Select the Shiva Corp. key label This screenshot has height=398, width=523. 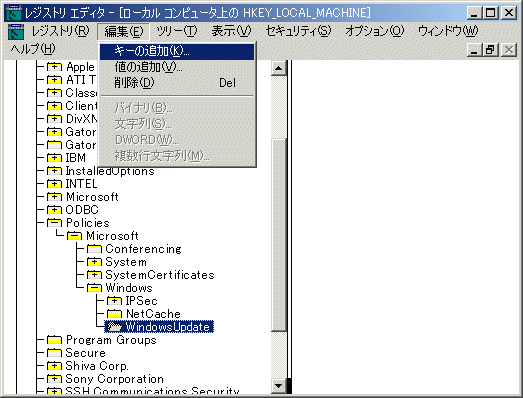point(97,366)
